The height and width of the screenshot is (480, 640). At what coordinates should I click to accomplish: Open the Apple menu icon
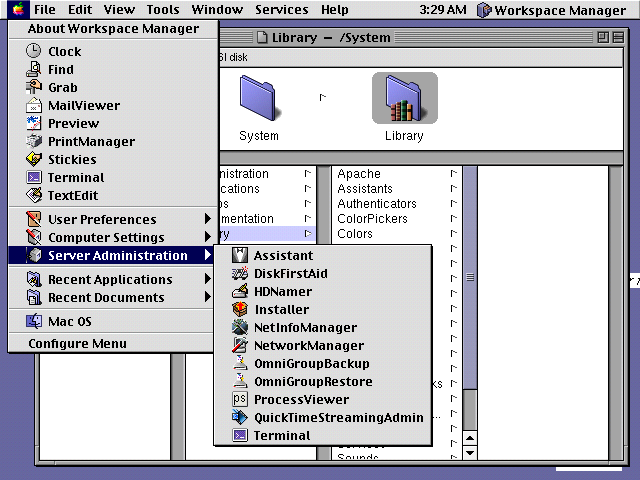pos(18,9)
